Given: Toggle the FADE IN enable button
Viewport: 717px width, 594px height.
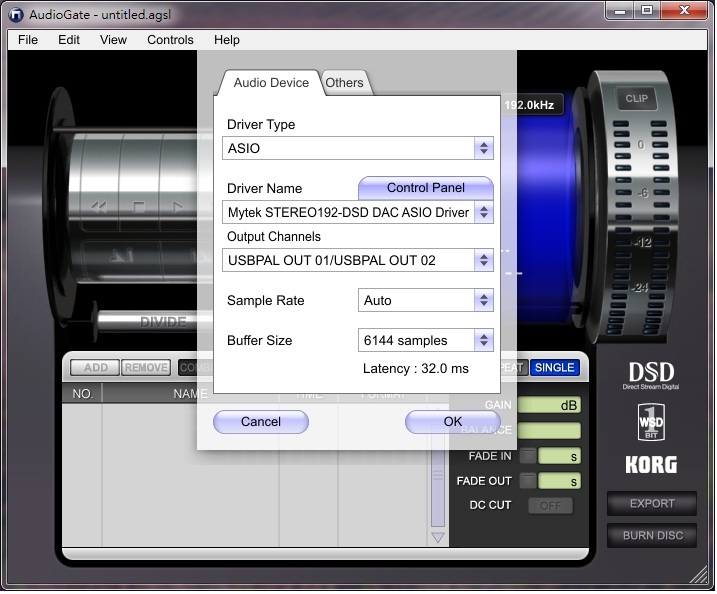Looking at the screenshot, I should (x=527, y=456).
